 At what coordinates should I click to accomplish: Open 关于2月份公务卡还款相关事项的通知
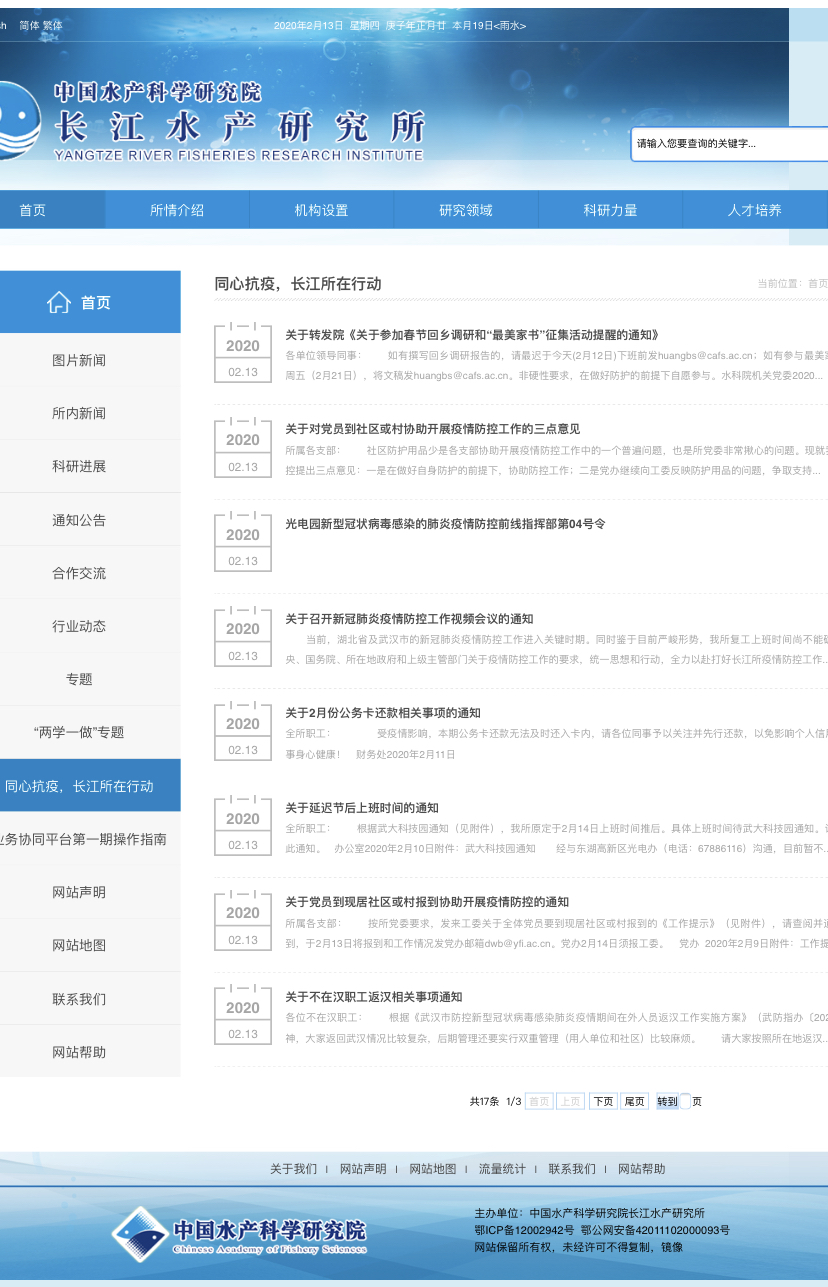pyautogui.click(x=383, y=713)
